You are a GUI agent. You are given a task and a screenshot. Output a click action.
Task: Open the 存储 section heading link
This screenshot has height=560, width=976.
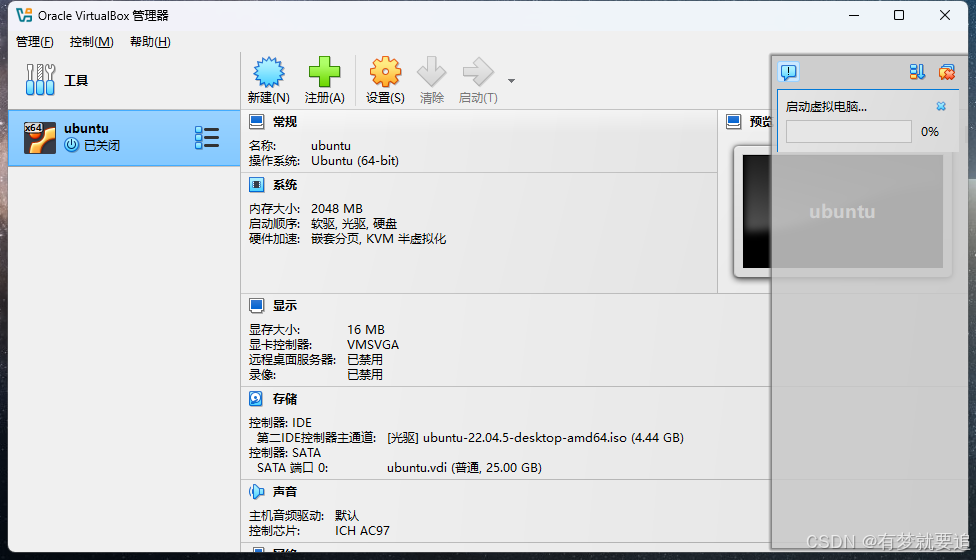click(284, 399)
